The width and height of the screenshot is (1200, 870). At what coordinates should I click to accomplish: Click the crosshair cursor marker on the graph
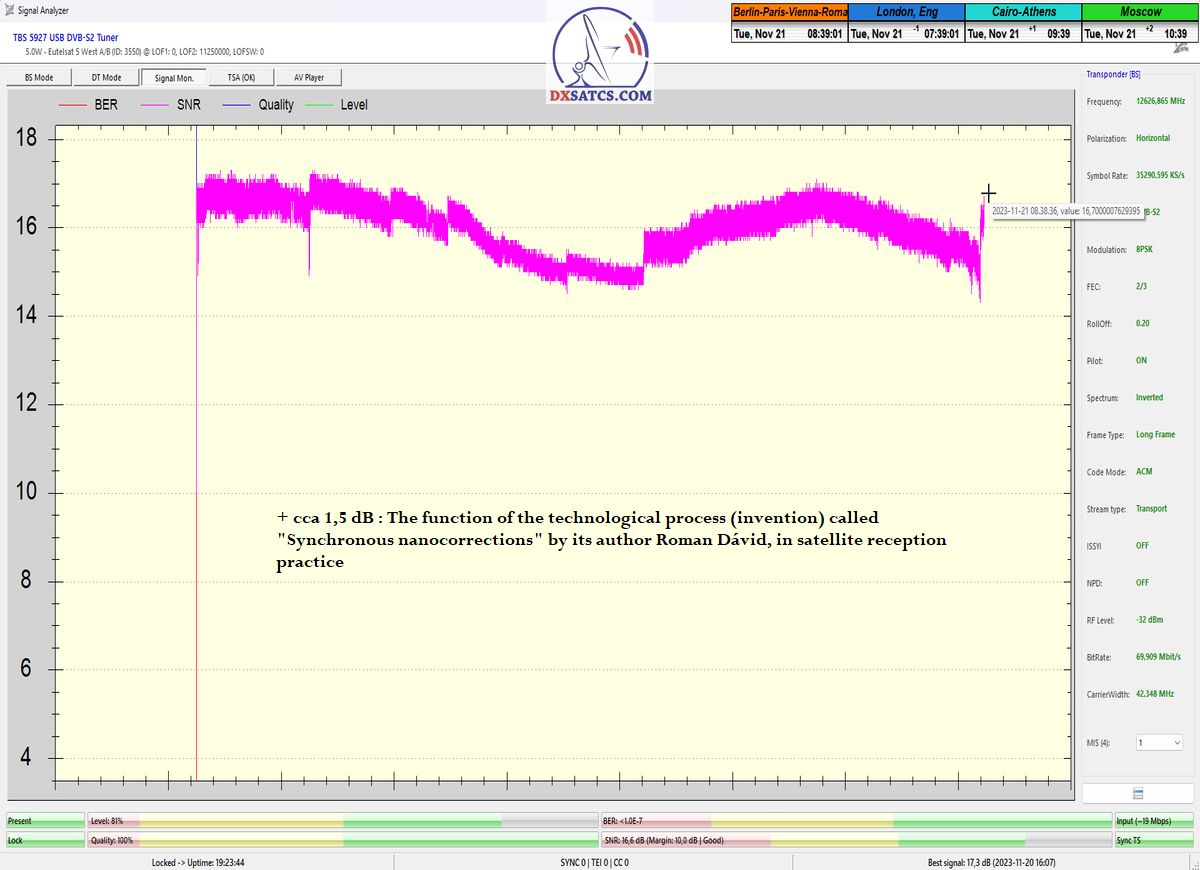[988, 193]
